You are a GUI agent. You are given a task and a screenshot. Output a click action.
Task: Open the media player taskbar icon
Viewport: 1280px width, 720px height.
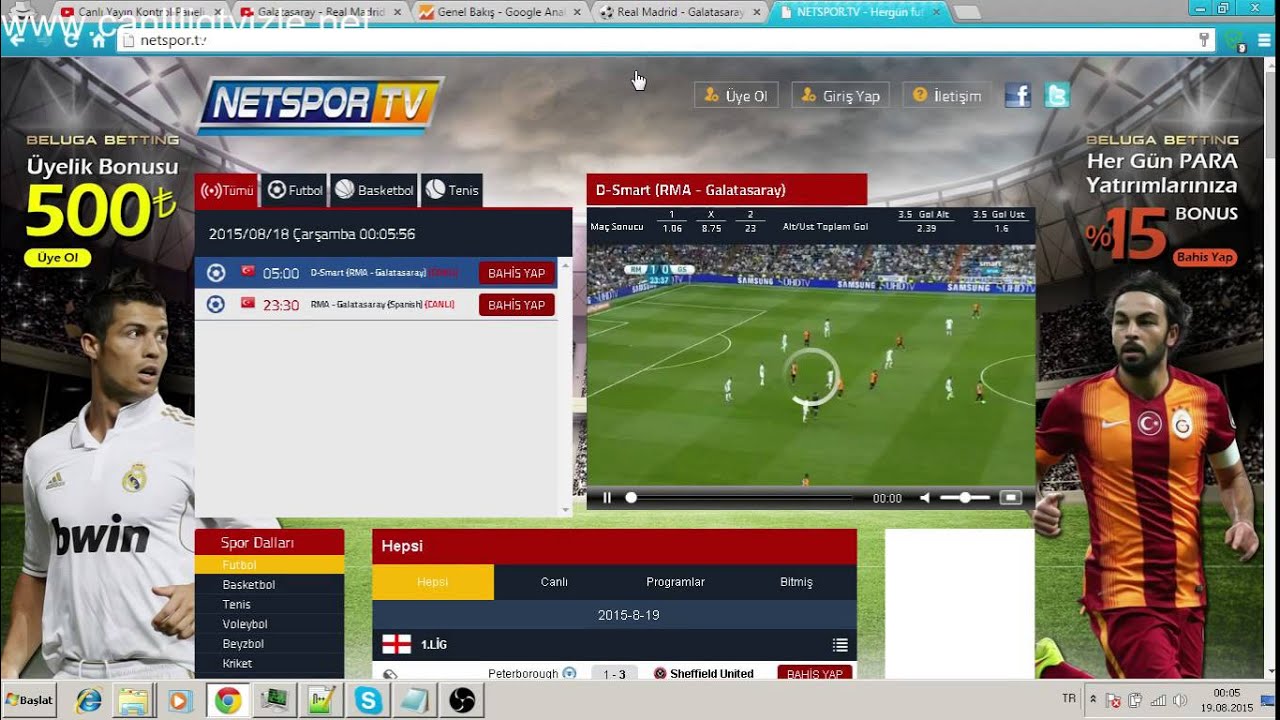tap(180, 701)
